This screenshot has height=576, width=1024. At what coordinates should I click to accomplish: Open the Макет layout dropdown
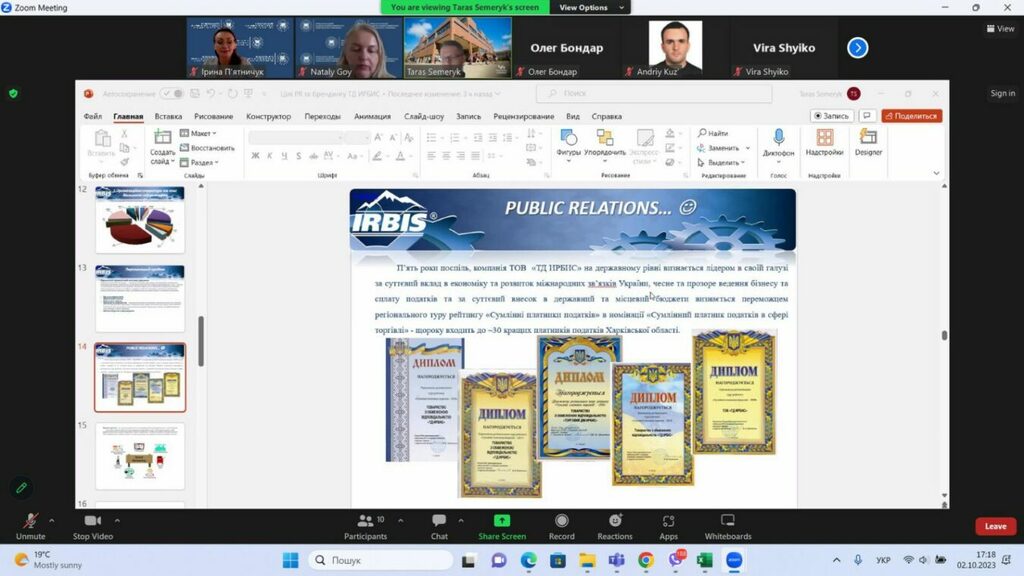200,133
